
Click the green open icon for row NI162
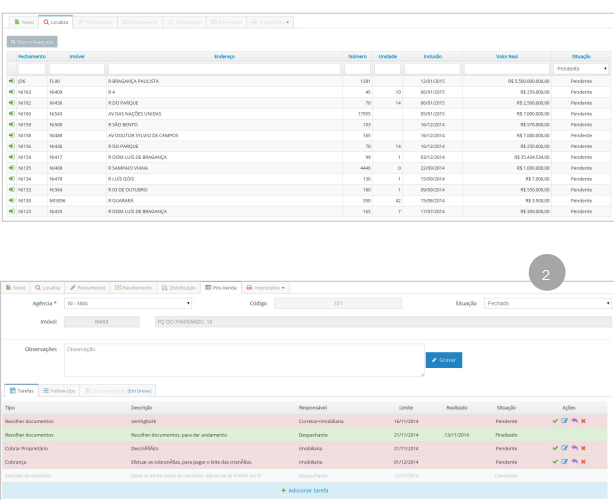click(x=11, y=103)
